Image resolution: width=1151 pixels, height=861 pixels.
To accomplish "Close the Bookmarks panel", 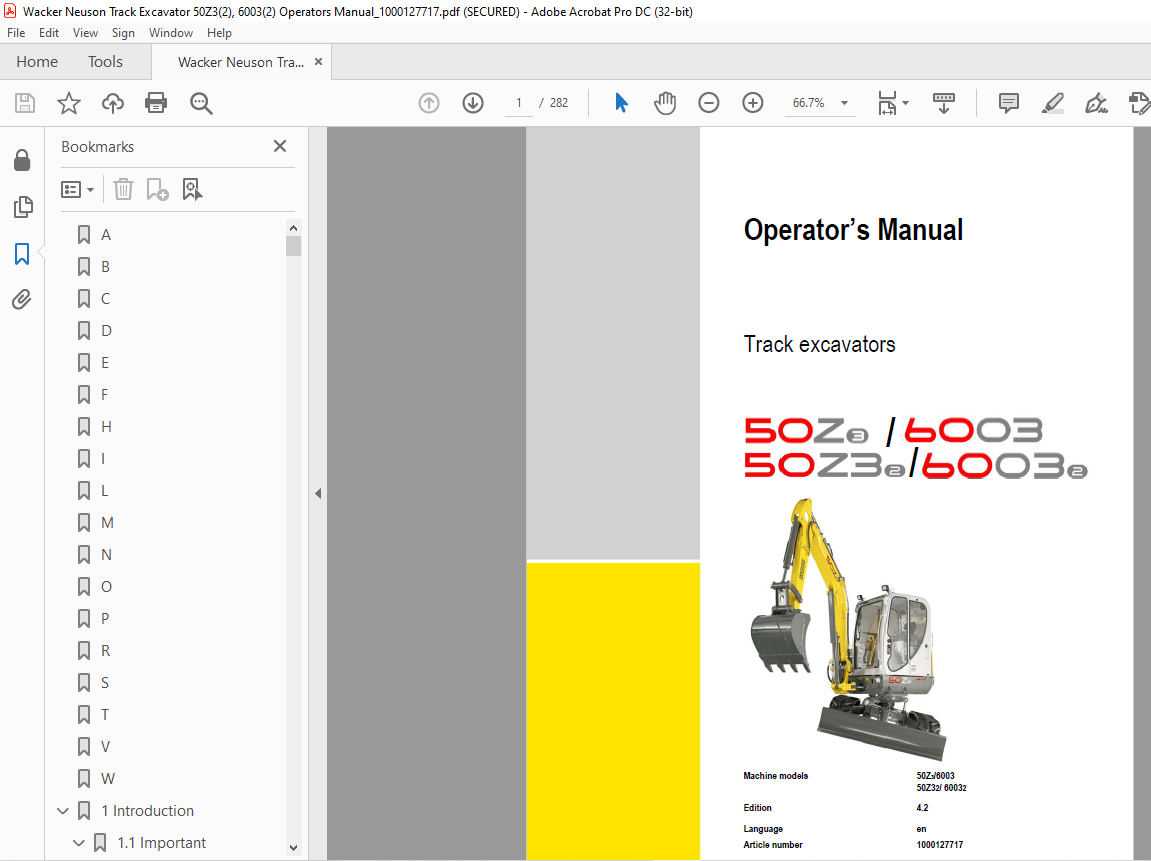I will click(x=280, y=146).
